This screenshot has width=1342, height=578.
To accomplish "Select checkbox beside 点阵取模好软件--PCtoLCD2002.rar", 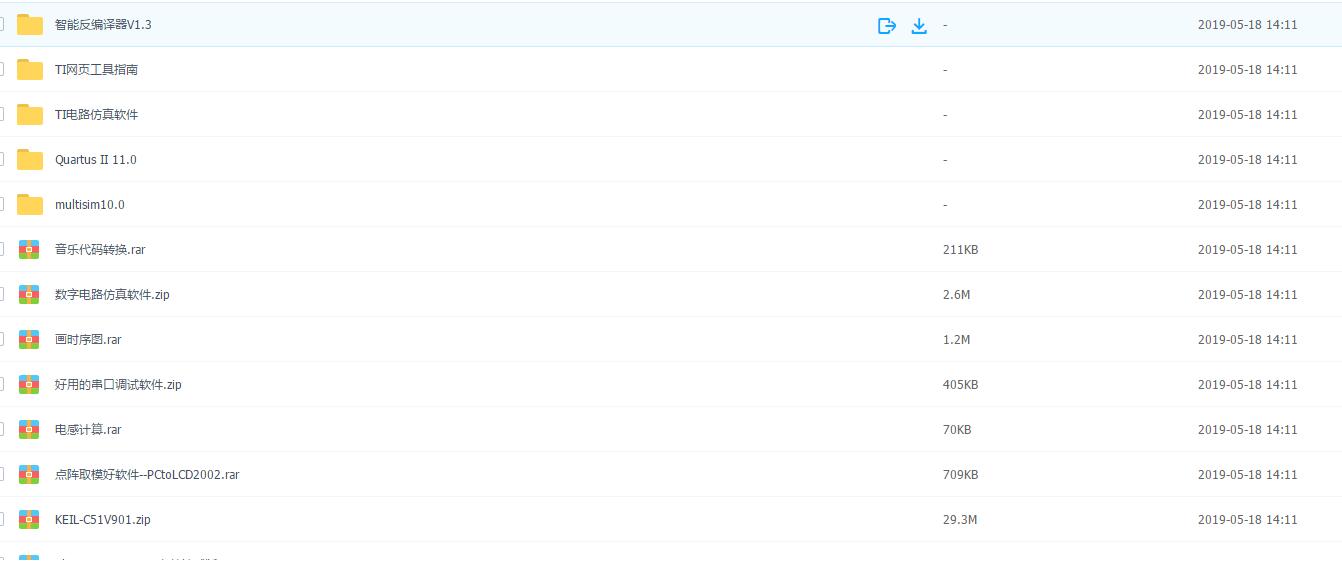I will [1, 474].
